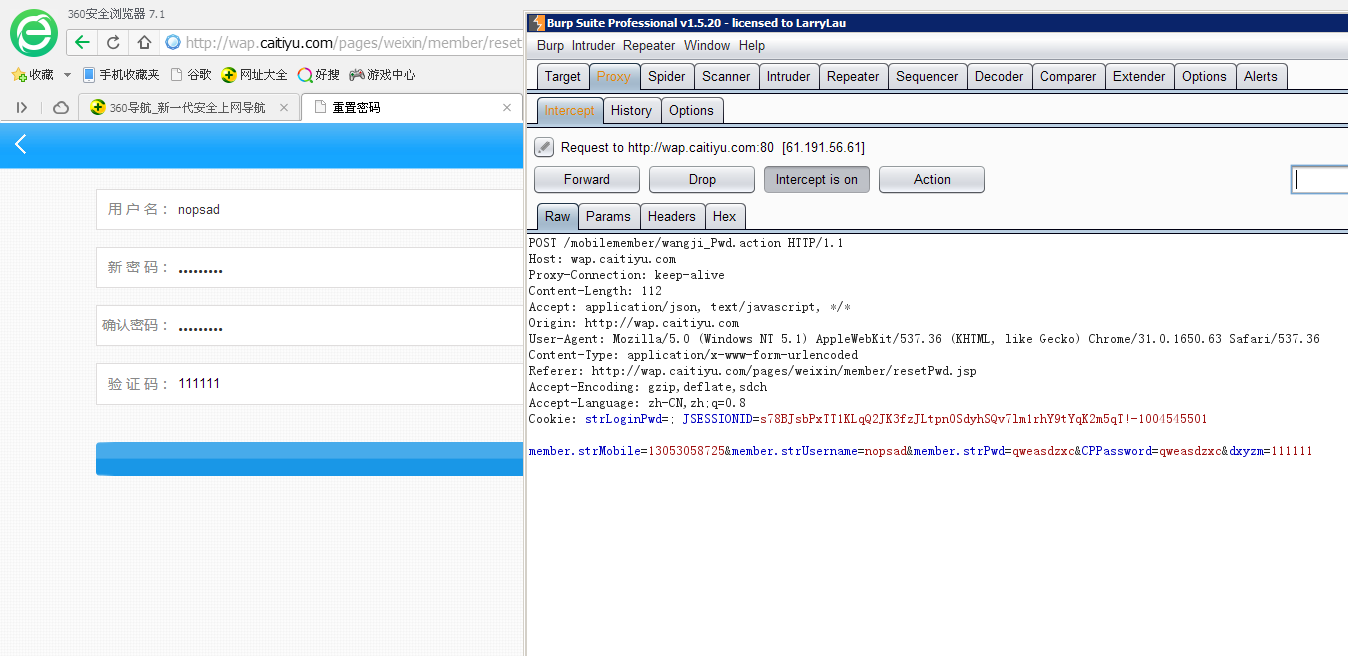
Task: Click the POST /mobilemember/wangji_Pwd.action request line
Action: (686, 243)
